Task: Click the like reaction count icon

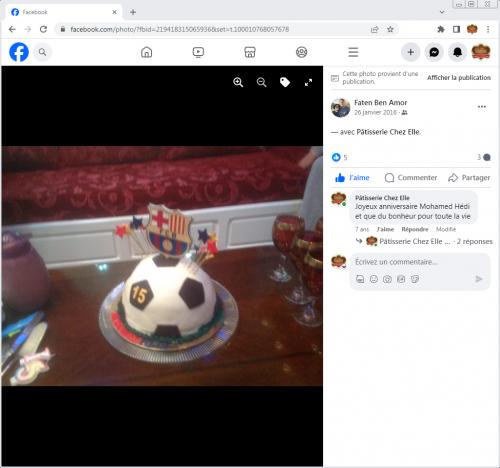Action: pos(336,157)
